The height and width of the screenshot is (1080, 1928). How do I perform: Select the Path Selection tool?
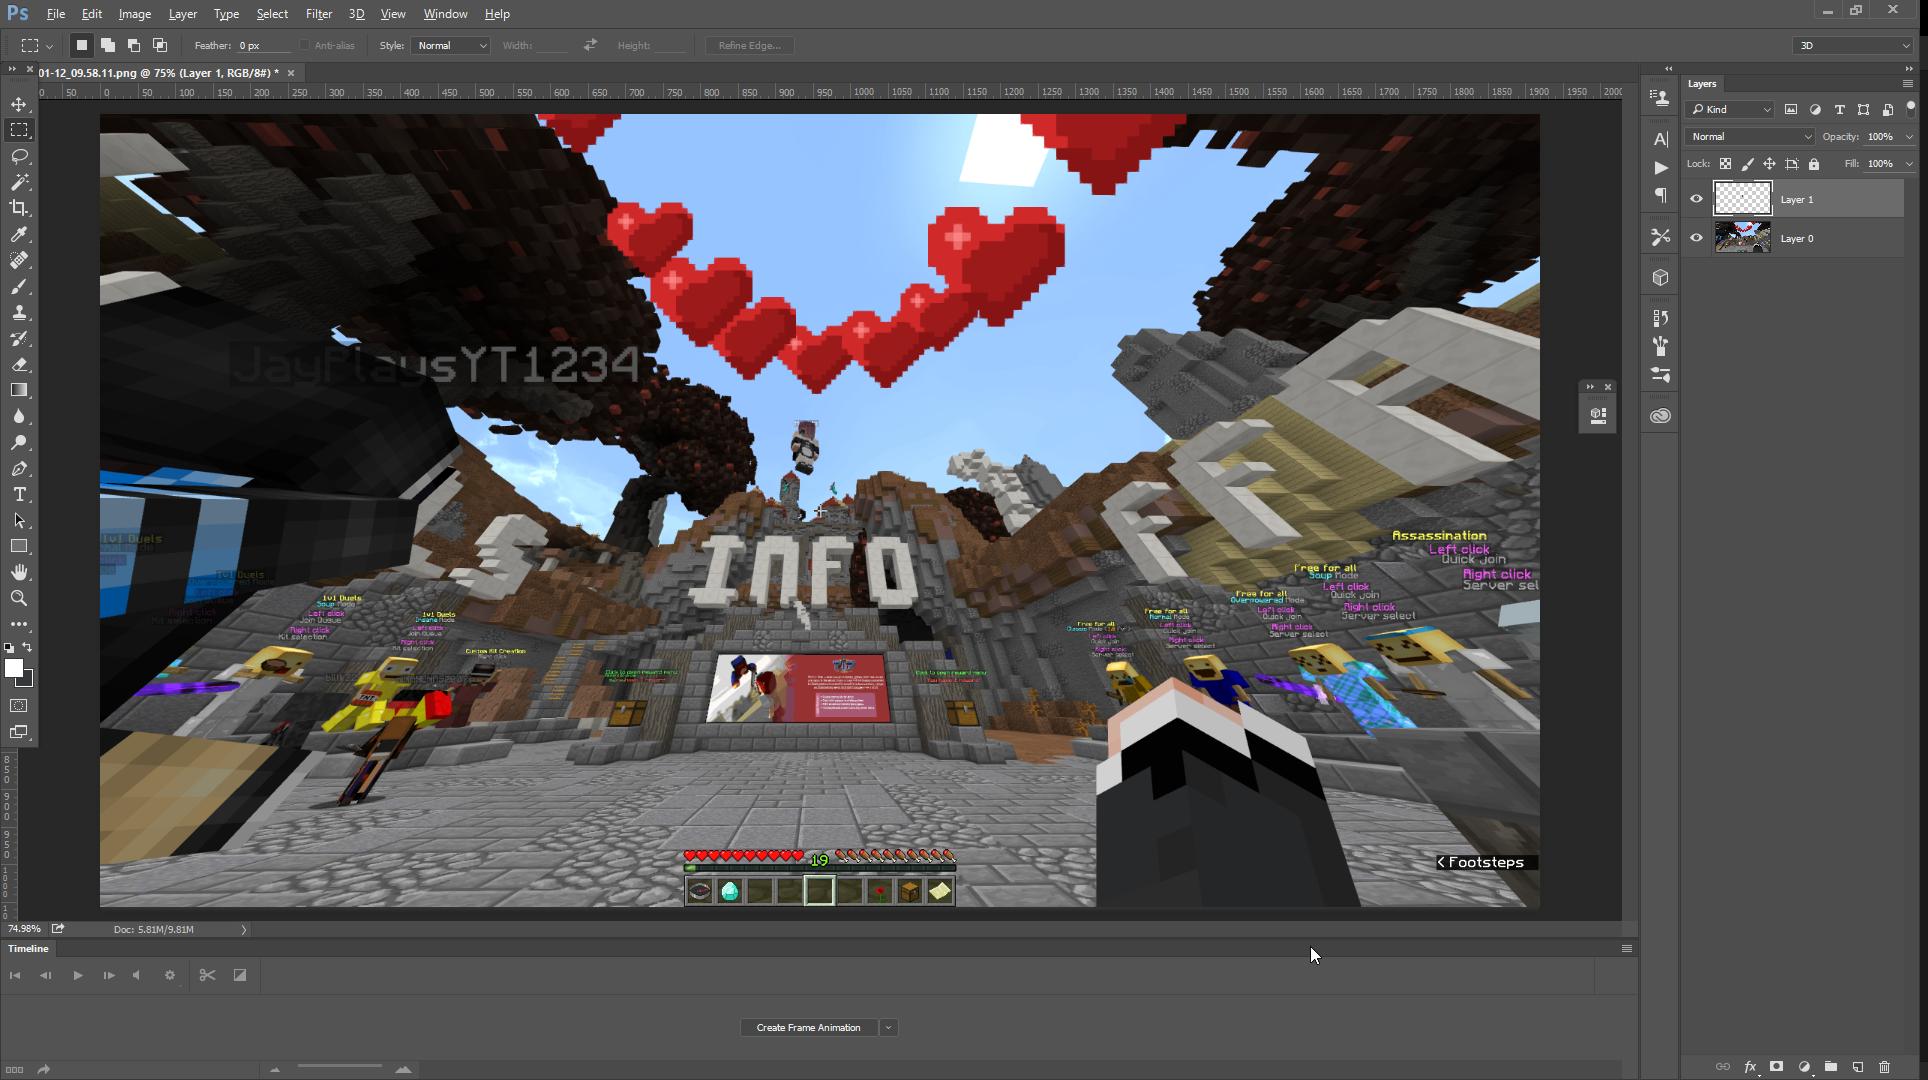[19, 520]
